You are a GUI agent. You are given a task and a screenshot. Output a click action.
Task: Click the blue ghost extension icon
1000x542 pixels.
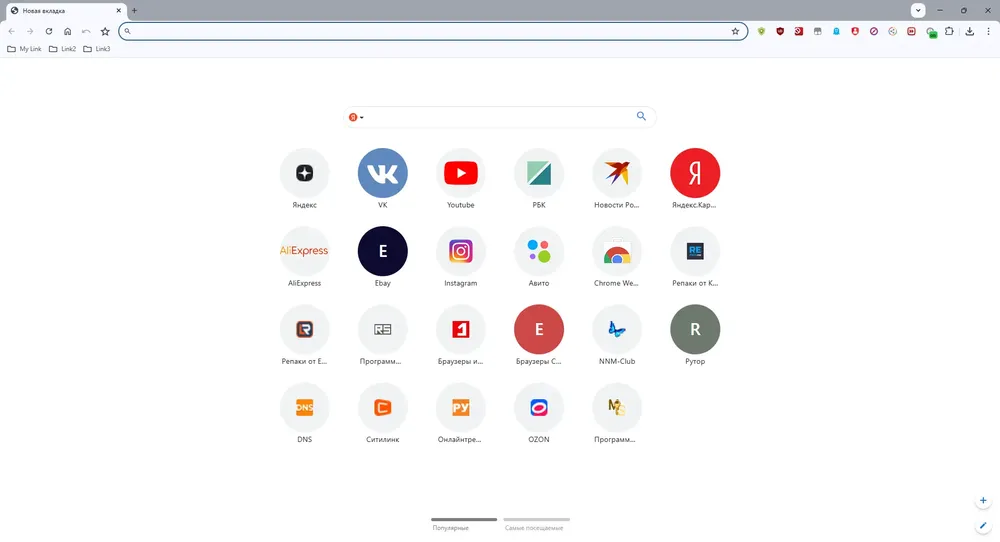click(x=836, y=31)
